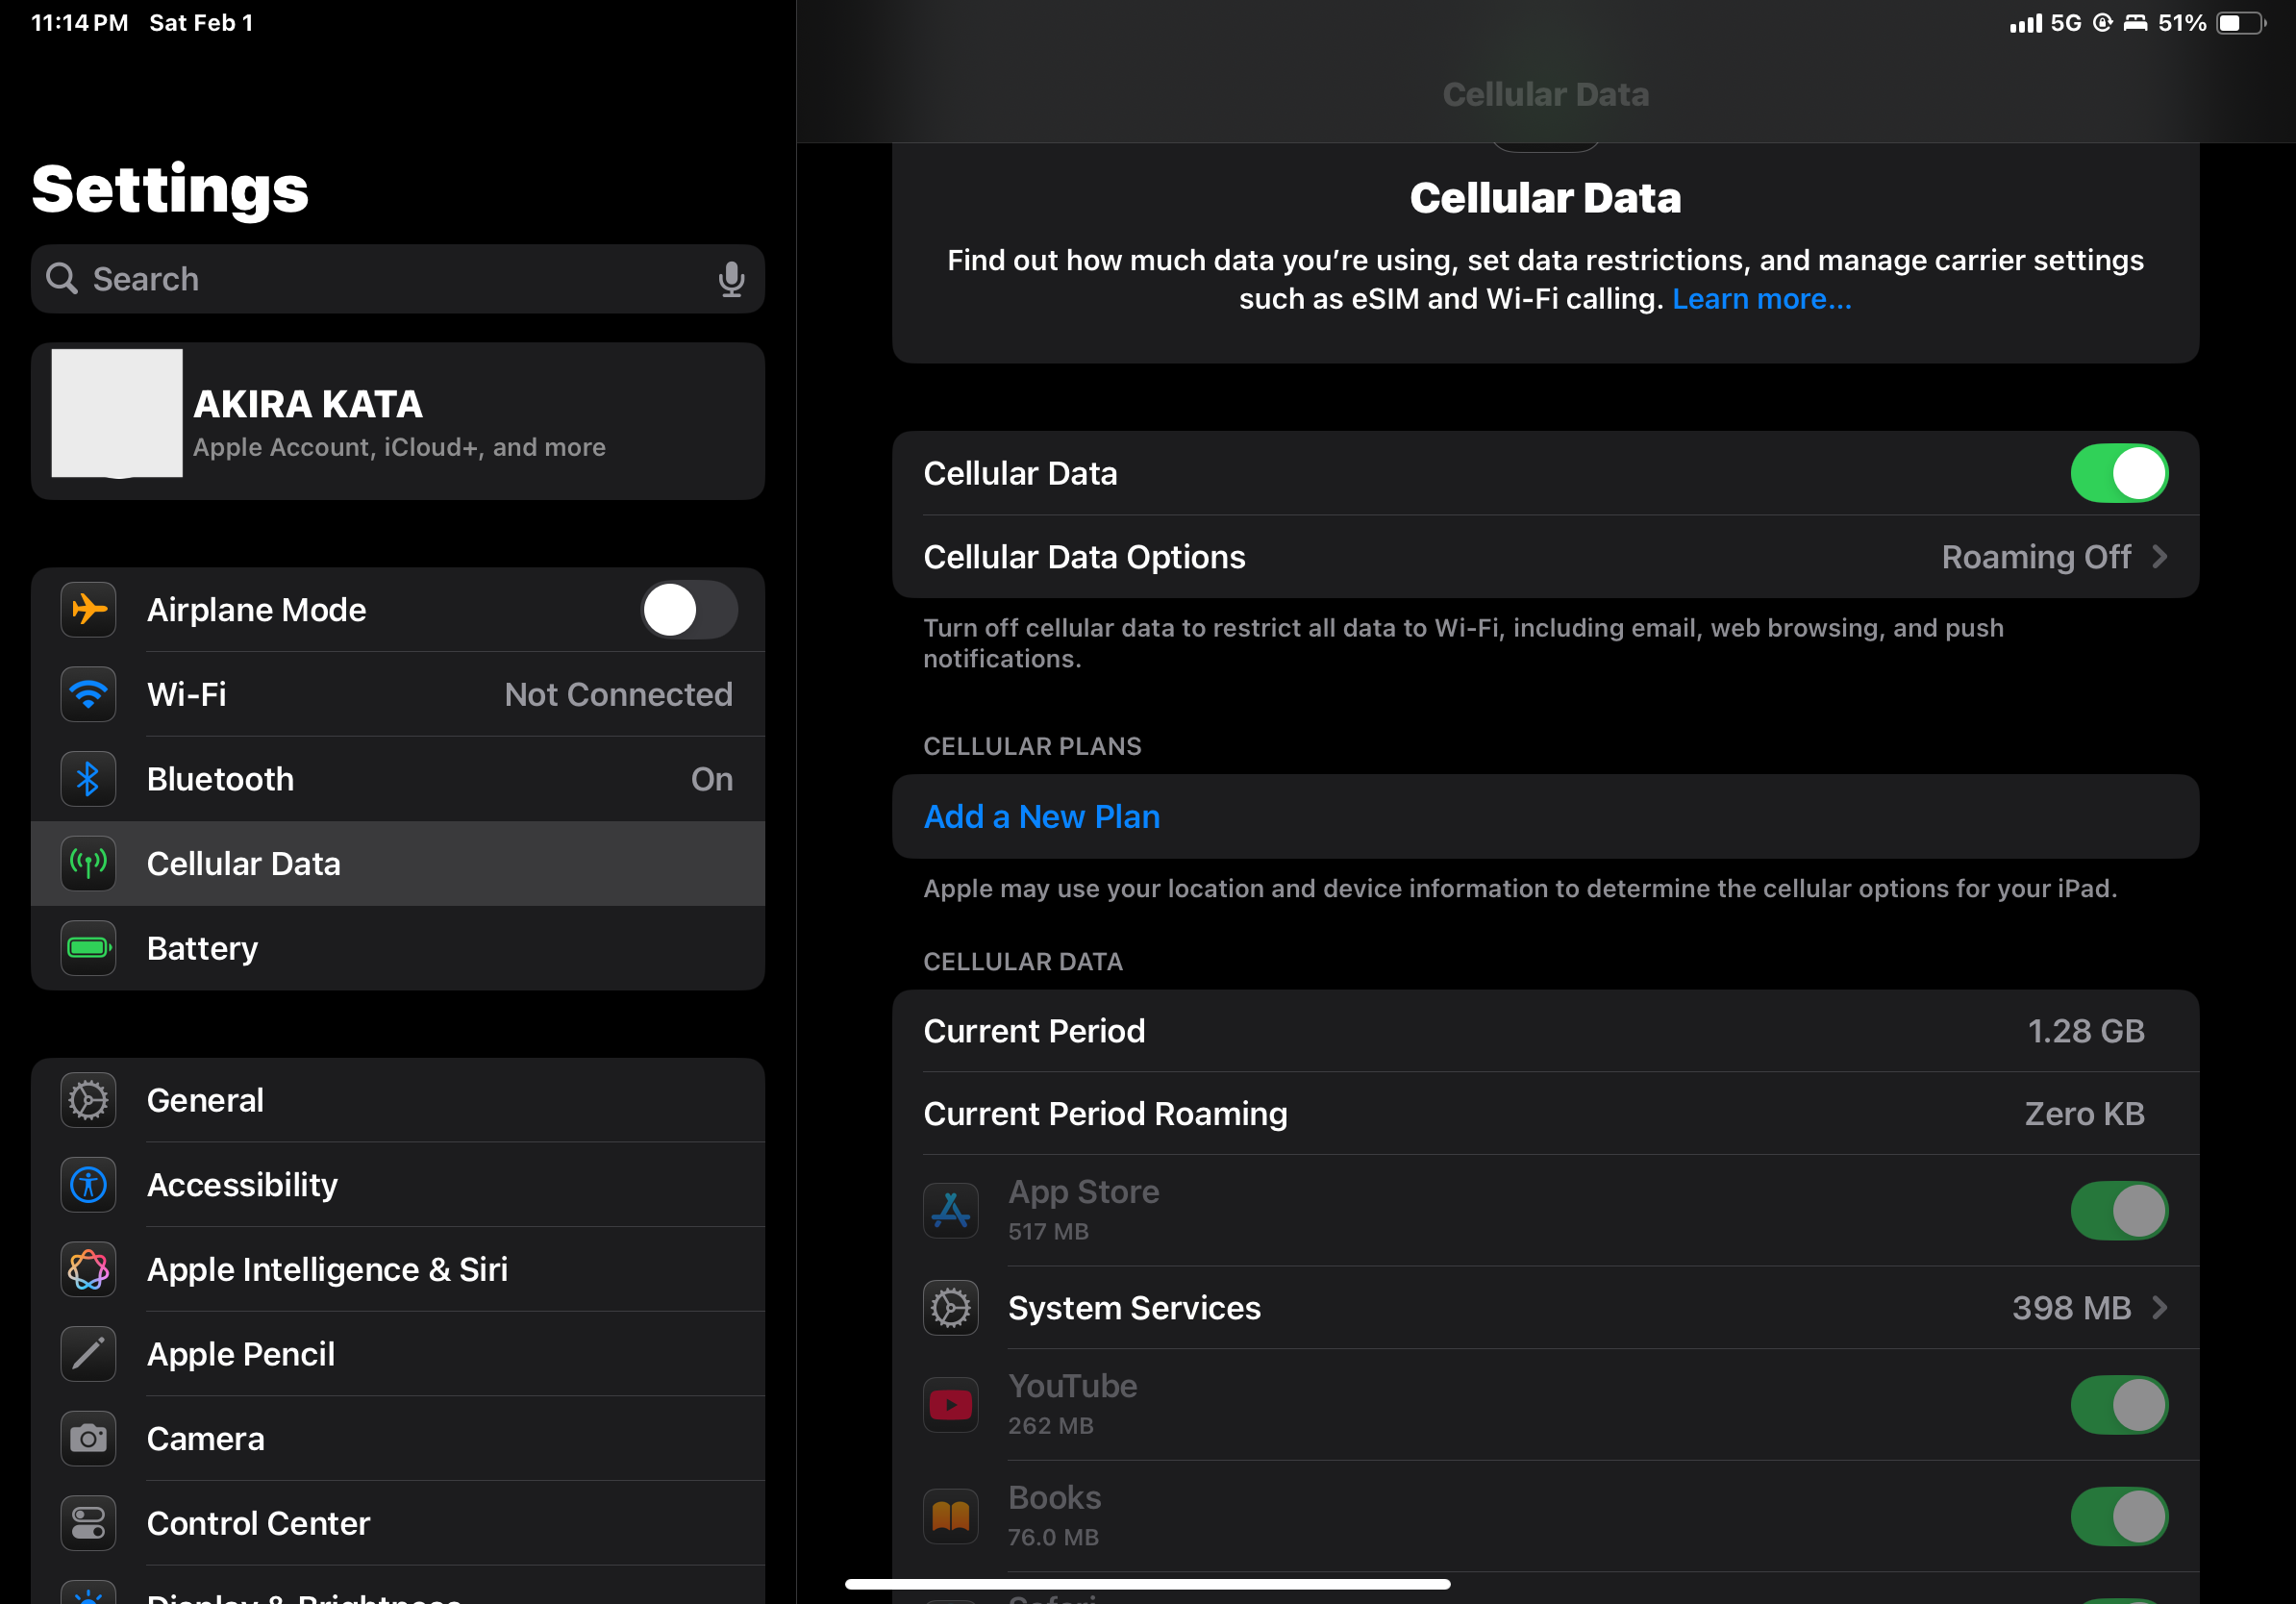2296x1604 pixels.
Task: Tap Add a New Plan
Action: (x=1041, y=816)
